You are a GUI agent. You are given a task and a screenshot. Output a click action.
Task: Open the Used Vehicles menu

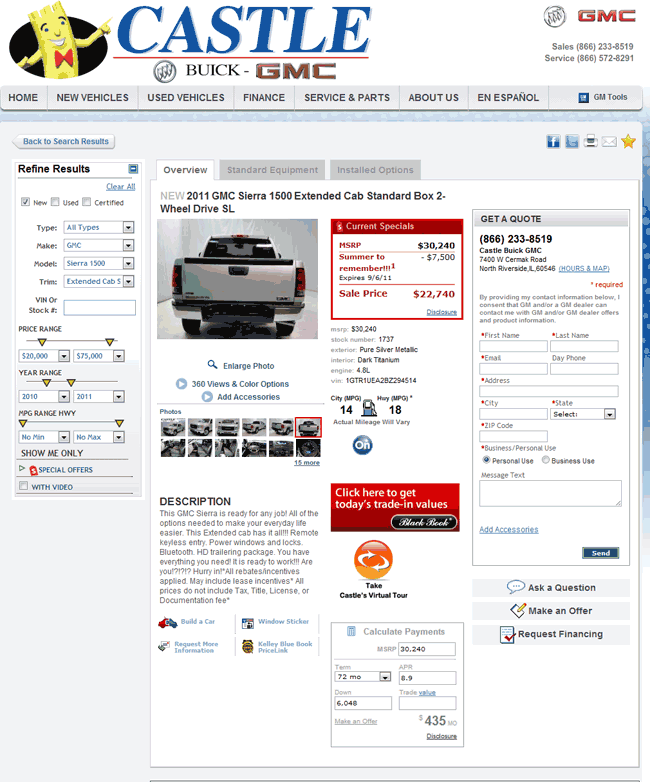pyautogui.click(x=186, y=98)
